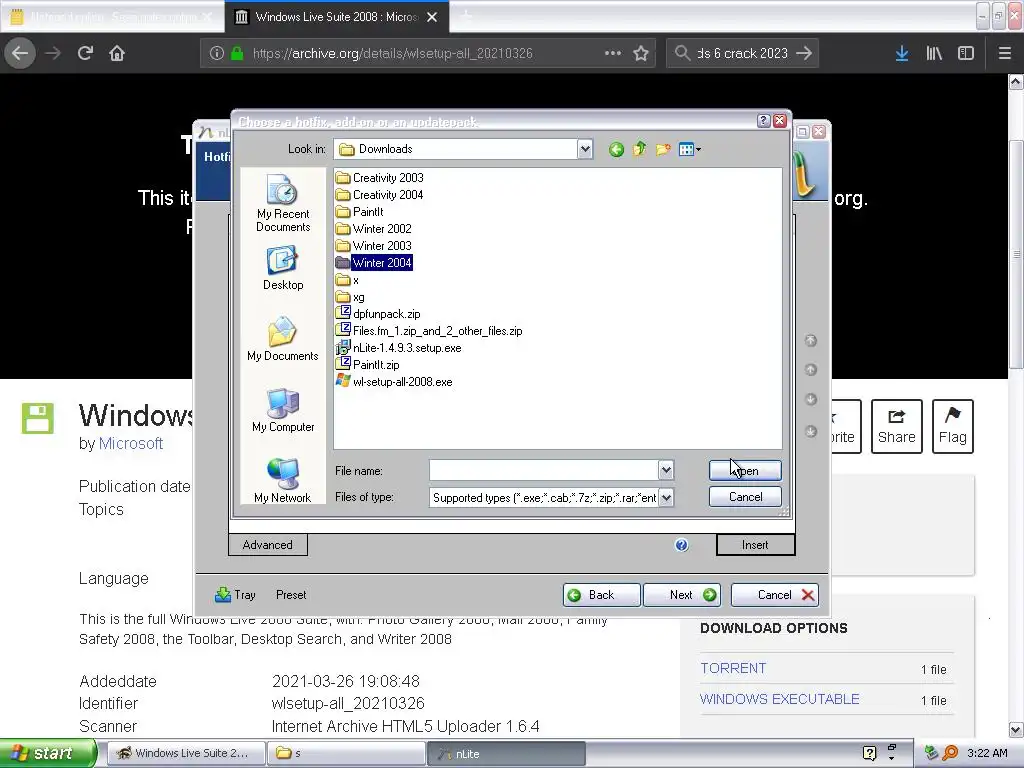
Task: Click the Cancel button in nLite wizard
Action: tap(775, 595)
